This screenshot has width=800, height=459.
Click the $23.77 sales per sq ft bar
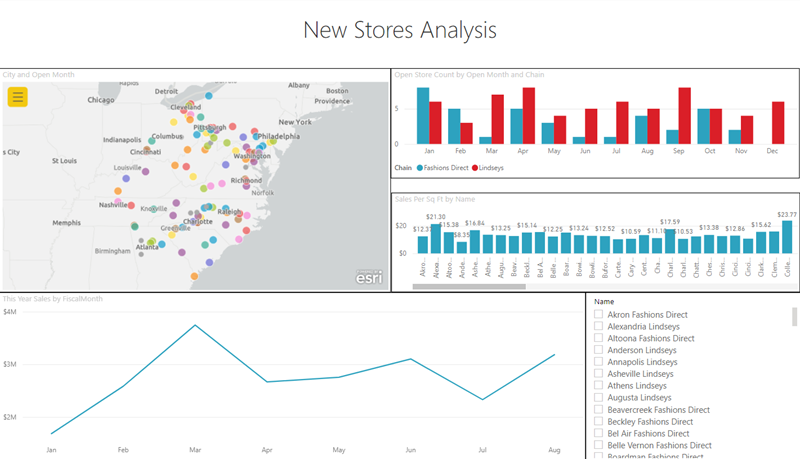click(787, 237)
